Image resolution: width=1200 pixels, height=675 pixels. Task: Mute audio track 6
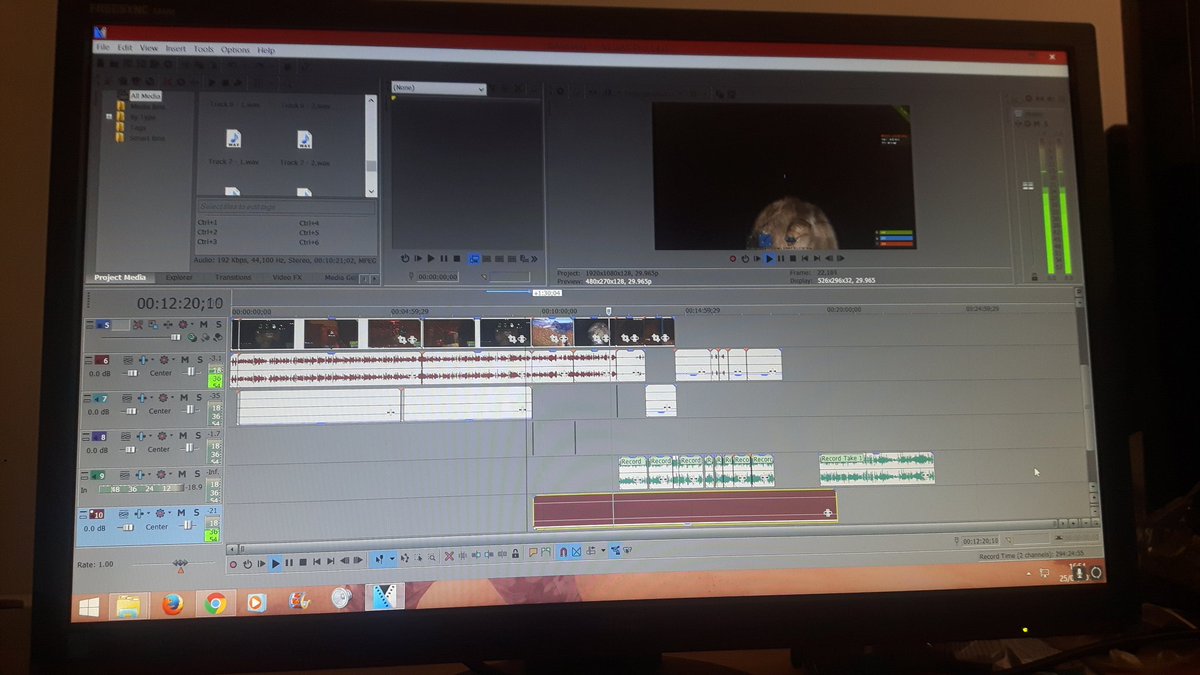point(184,360)
